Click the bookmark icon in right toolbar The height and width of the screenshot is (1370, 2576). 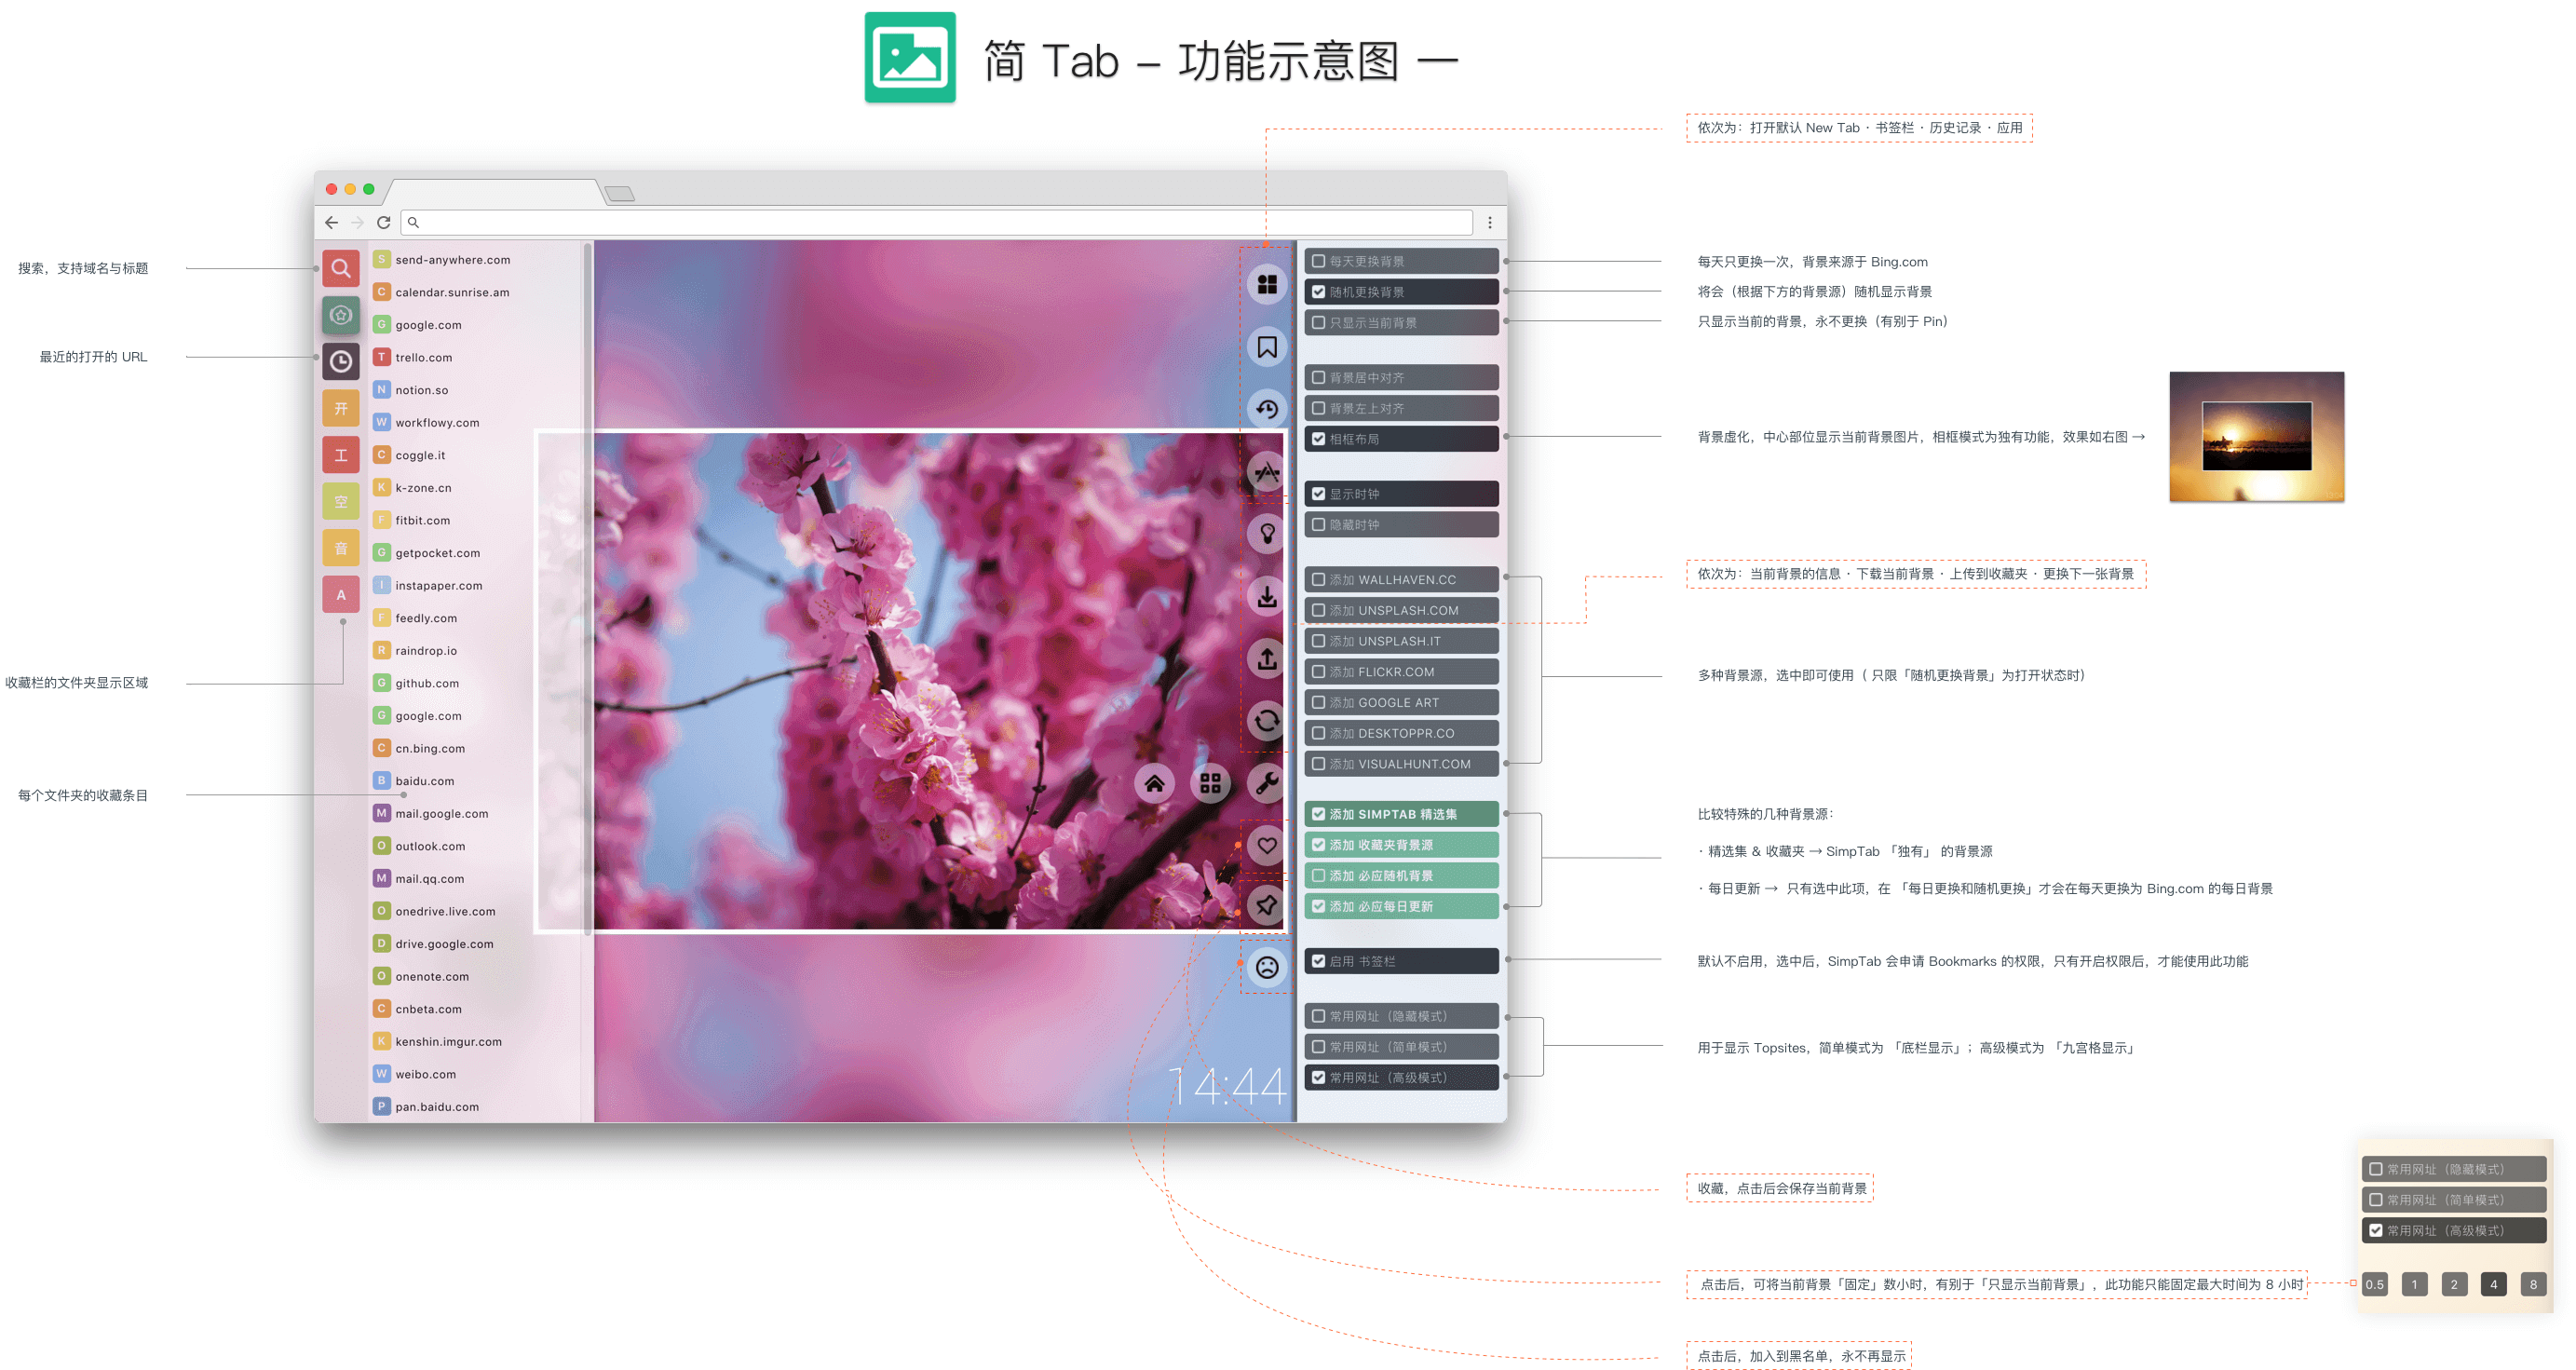click(1266, 347)
